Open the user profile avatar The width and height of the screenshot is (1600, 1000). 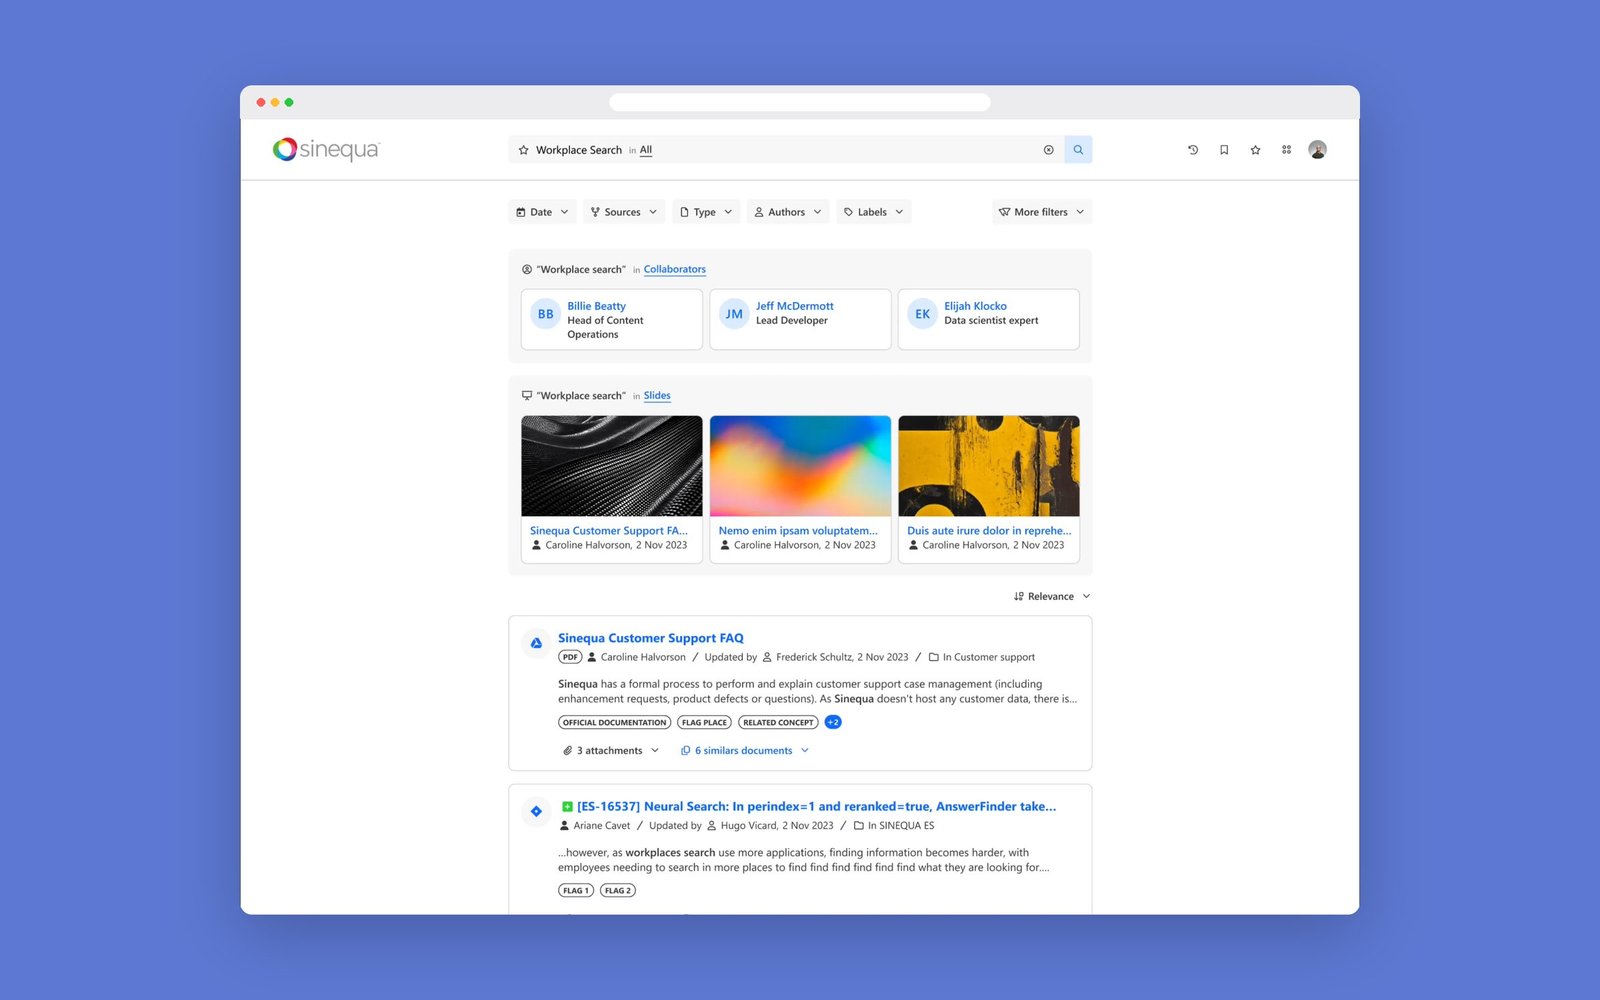tap(1318, 150)
